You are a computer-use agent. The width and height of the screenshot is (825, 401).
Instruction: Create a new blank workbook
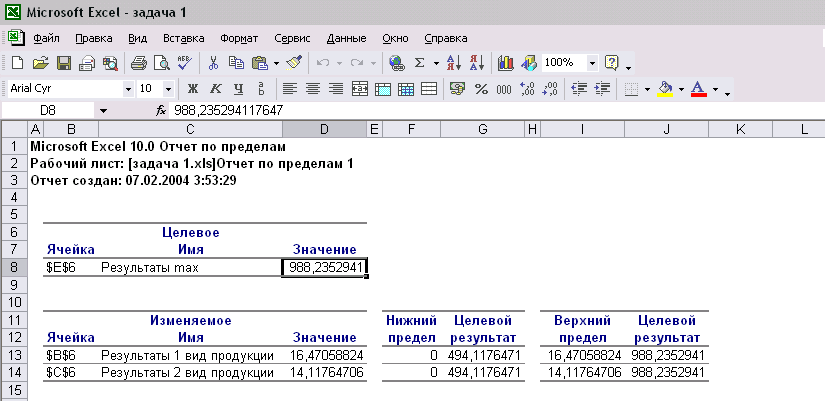pyautogui.click(x=17, y=64)
